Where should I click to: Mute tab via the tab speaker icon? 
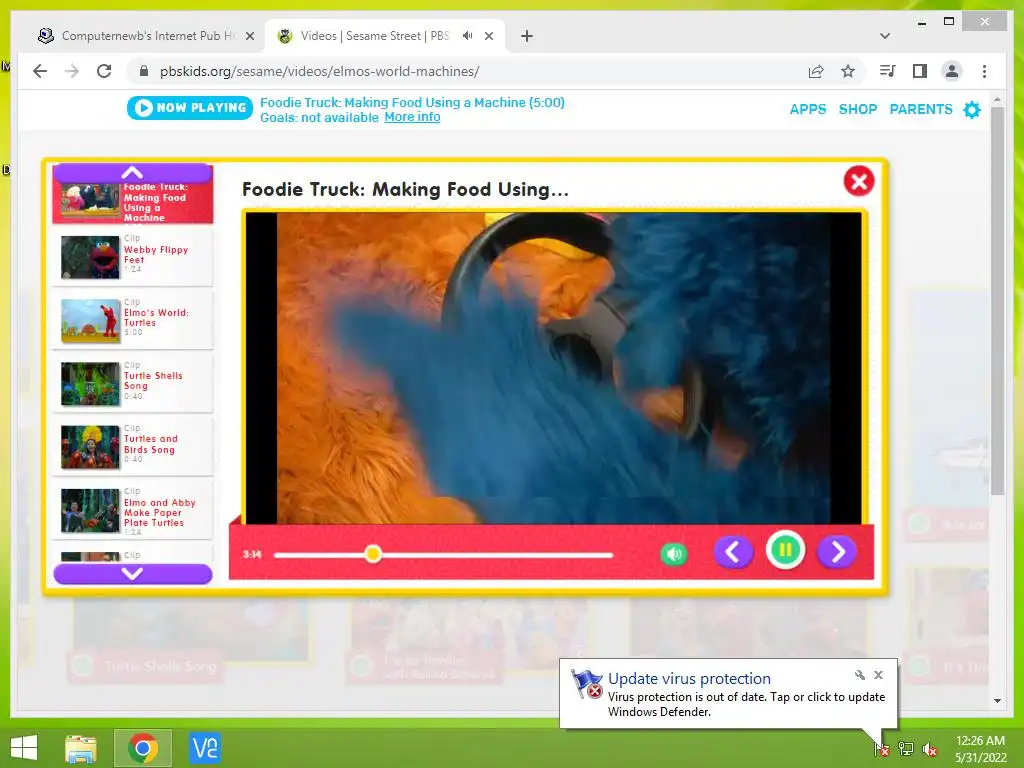[x=468, y=36]
